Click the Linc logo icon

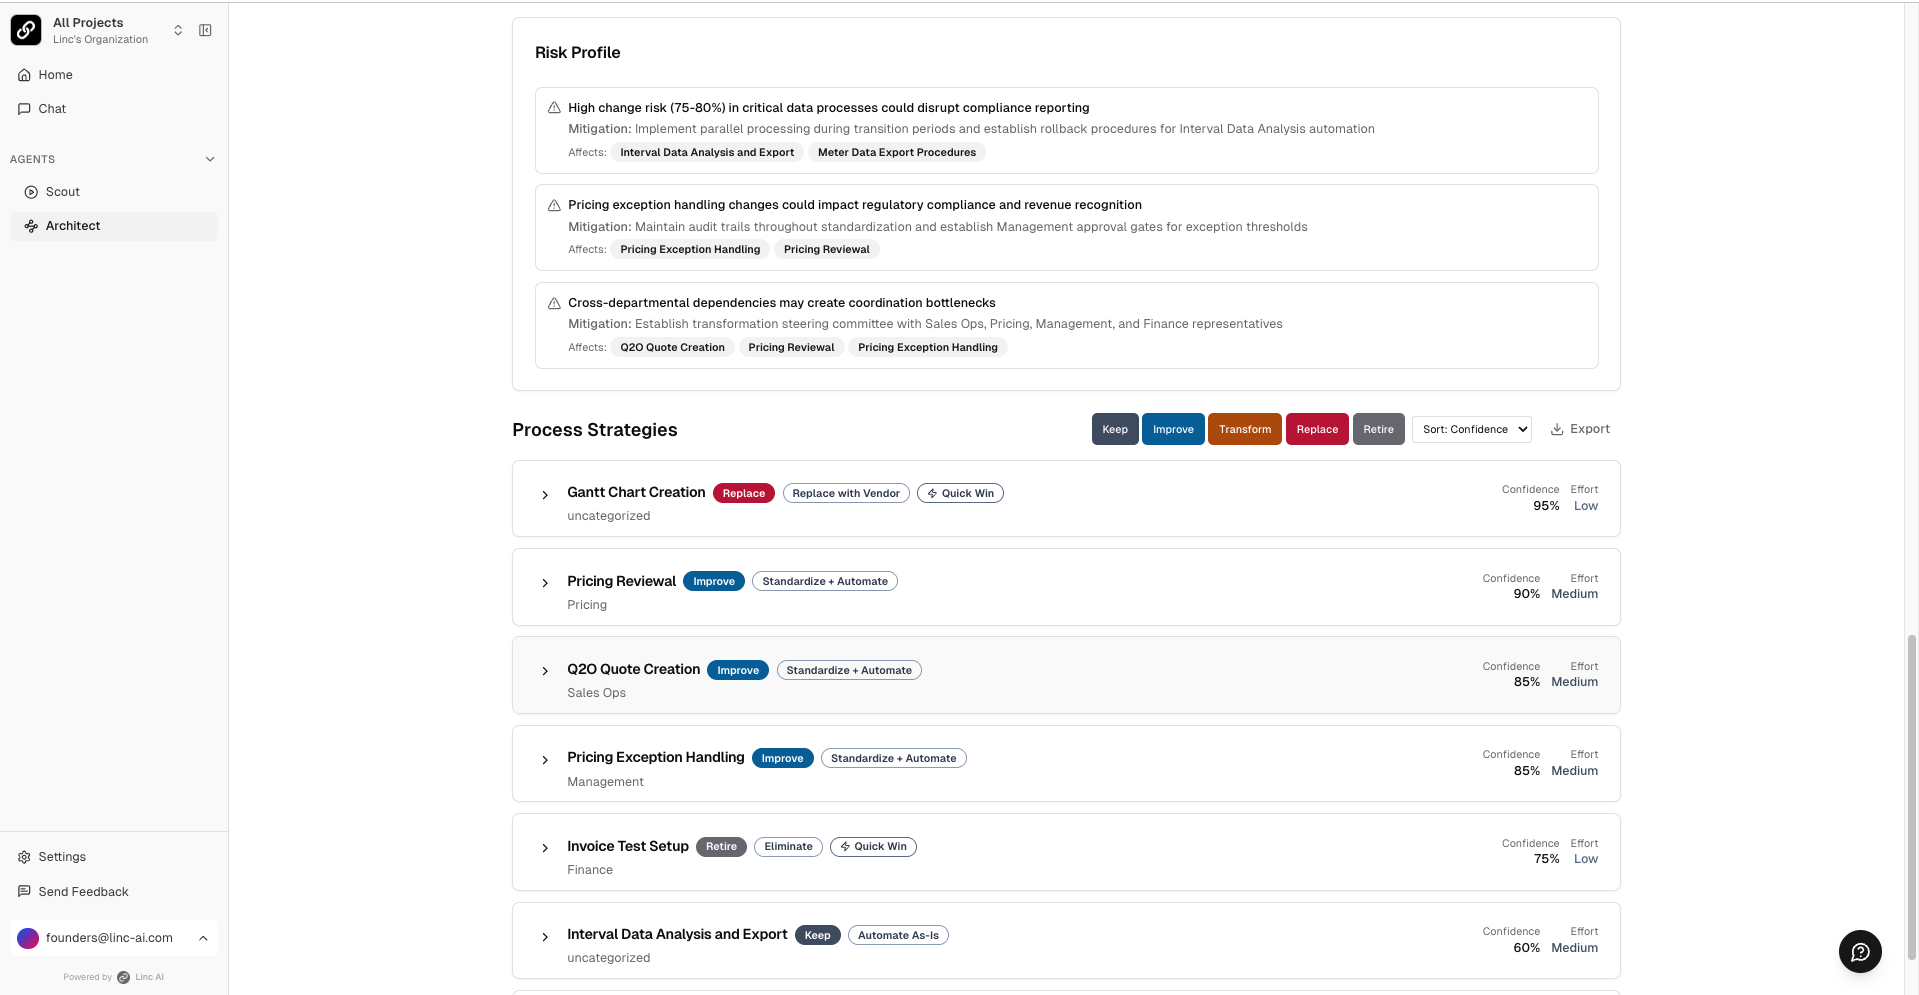tap(26, 30)
